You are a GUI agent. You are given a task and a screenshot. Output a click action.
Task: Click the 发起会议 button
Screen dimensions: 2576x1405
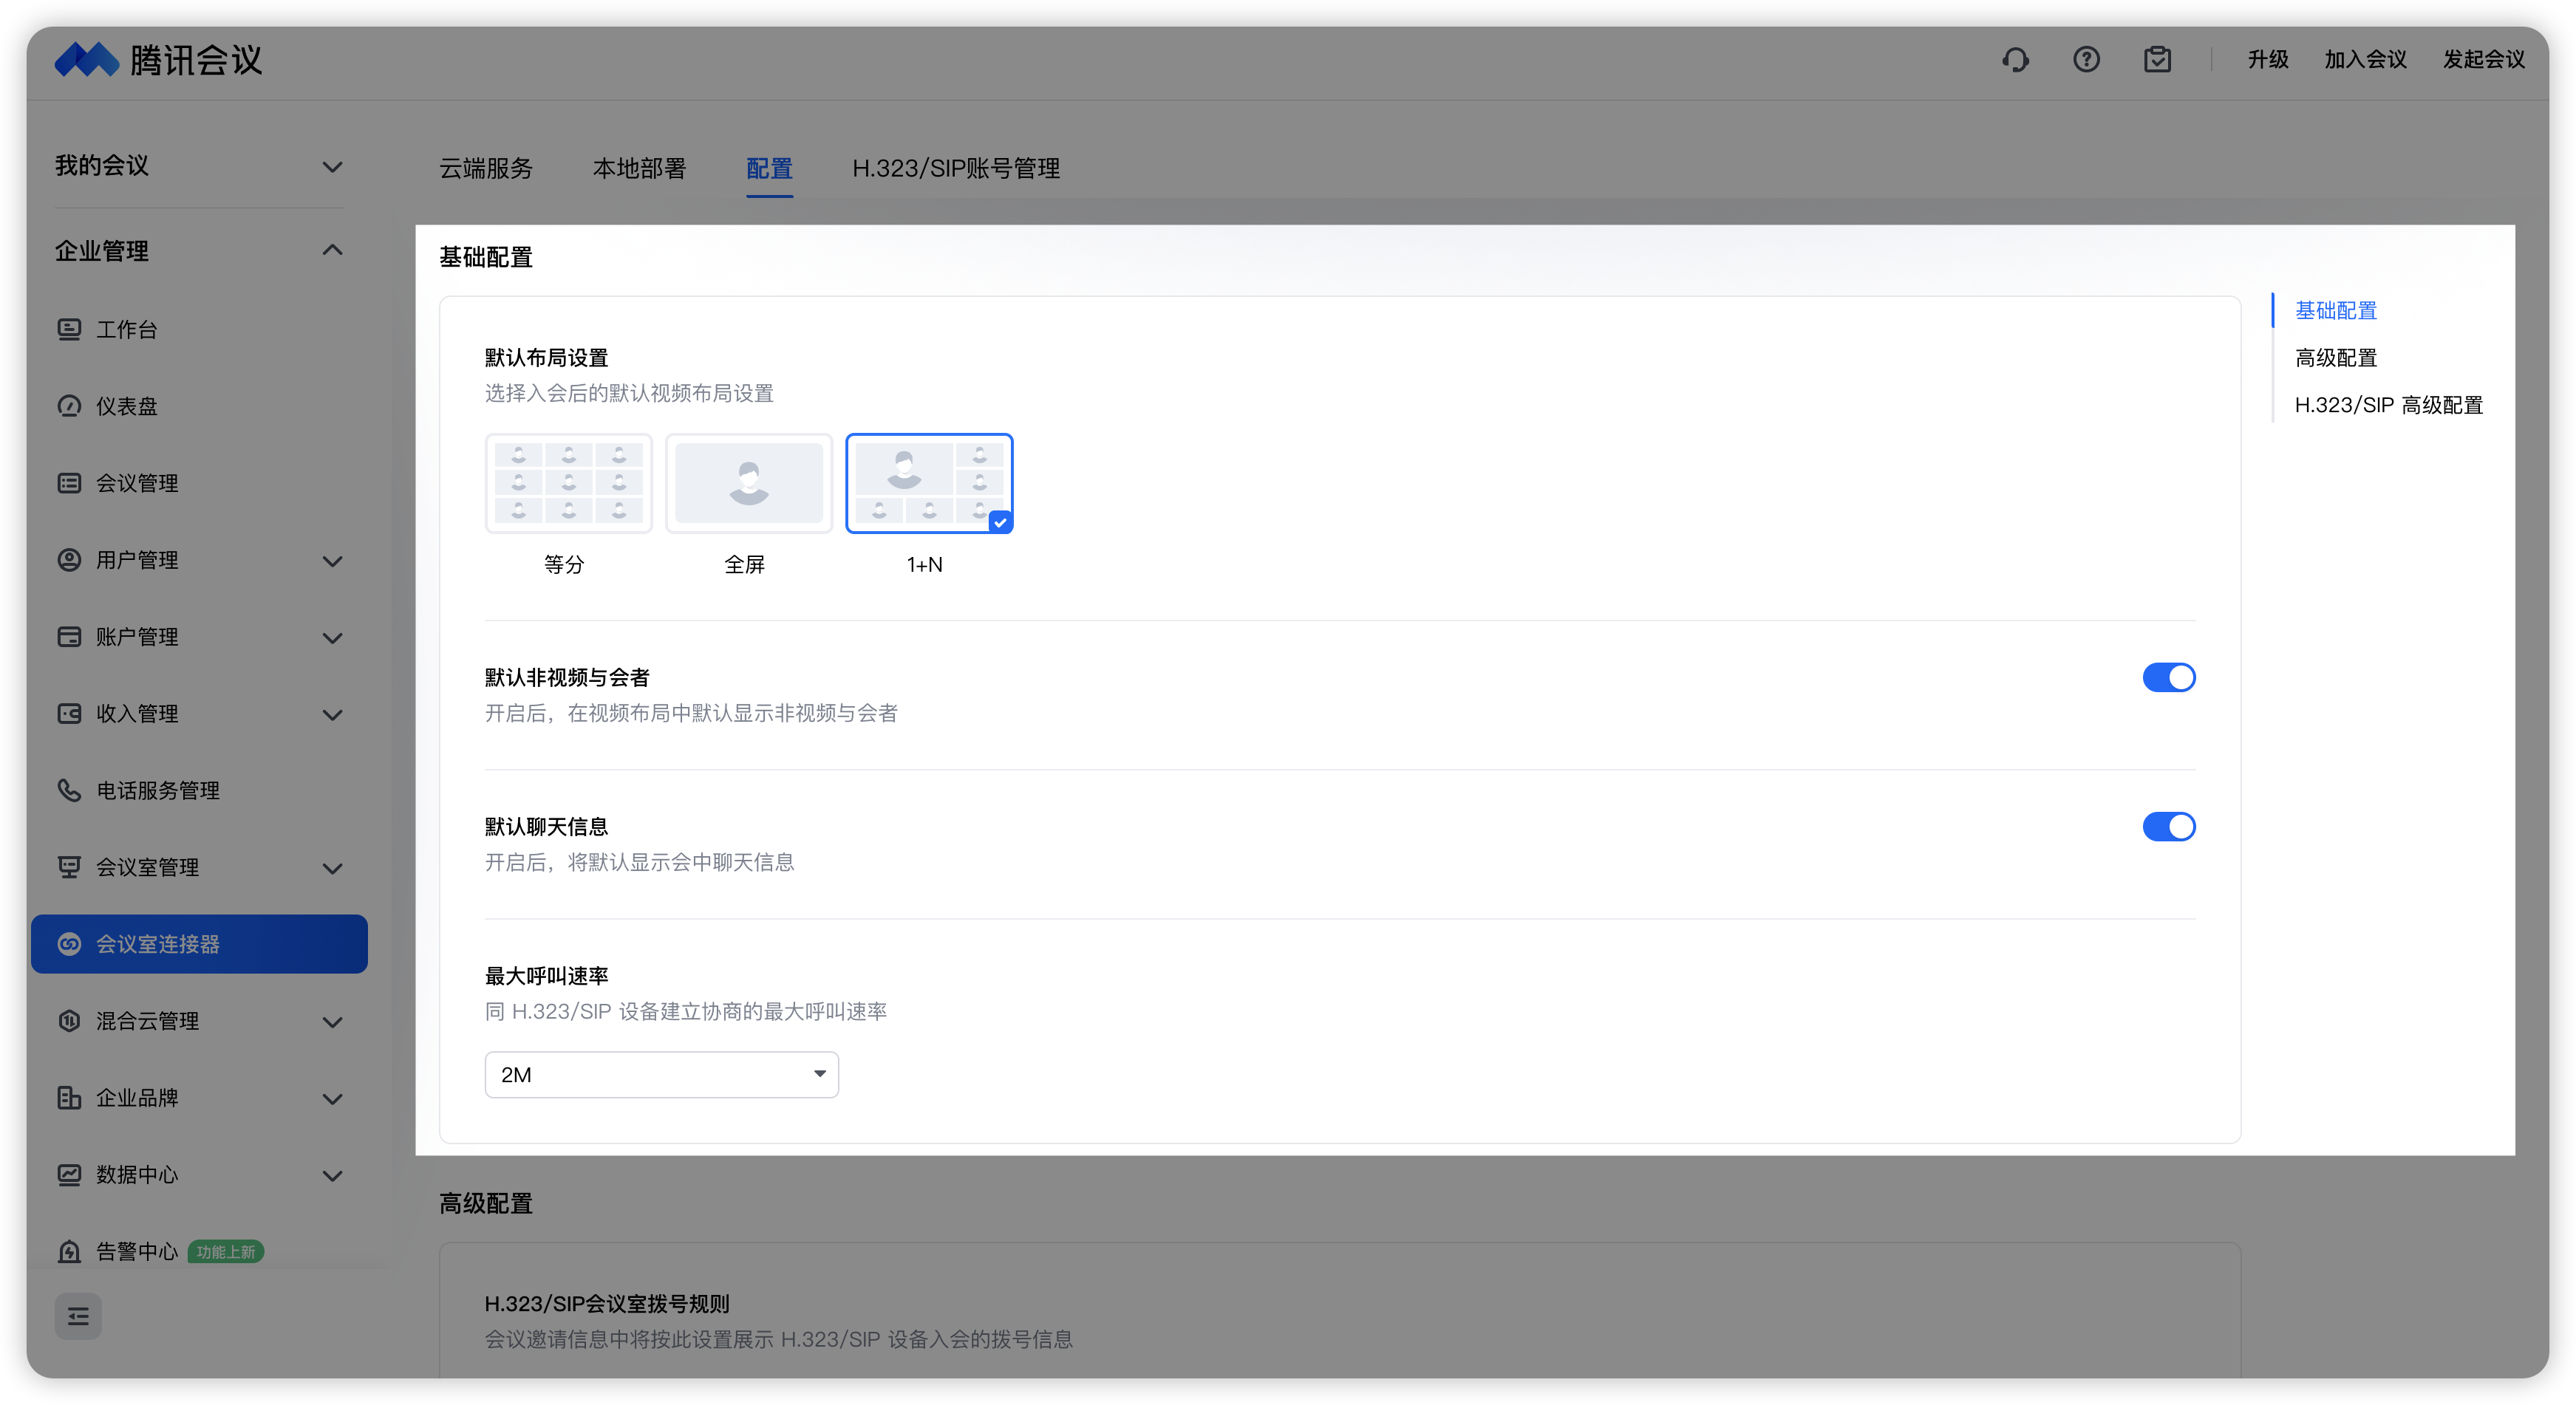click(2483, 60)
